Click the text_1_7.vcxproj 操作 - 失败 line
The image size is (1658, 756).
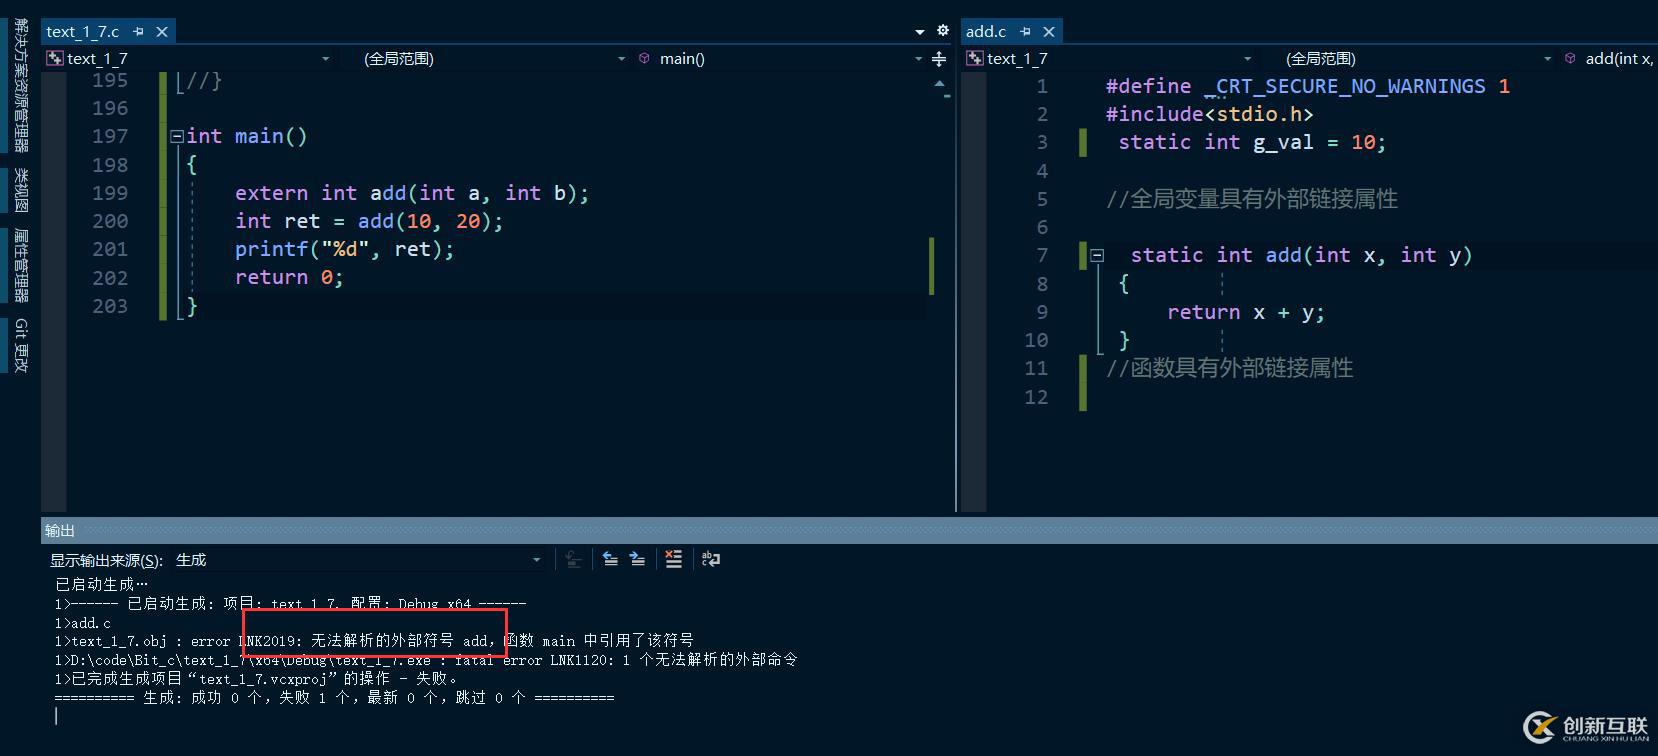click(257, 678)
